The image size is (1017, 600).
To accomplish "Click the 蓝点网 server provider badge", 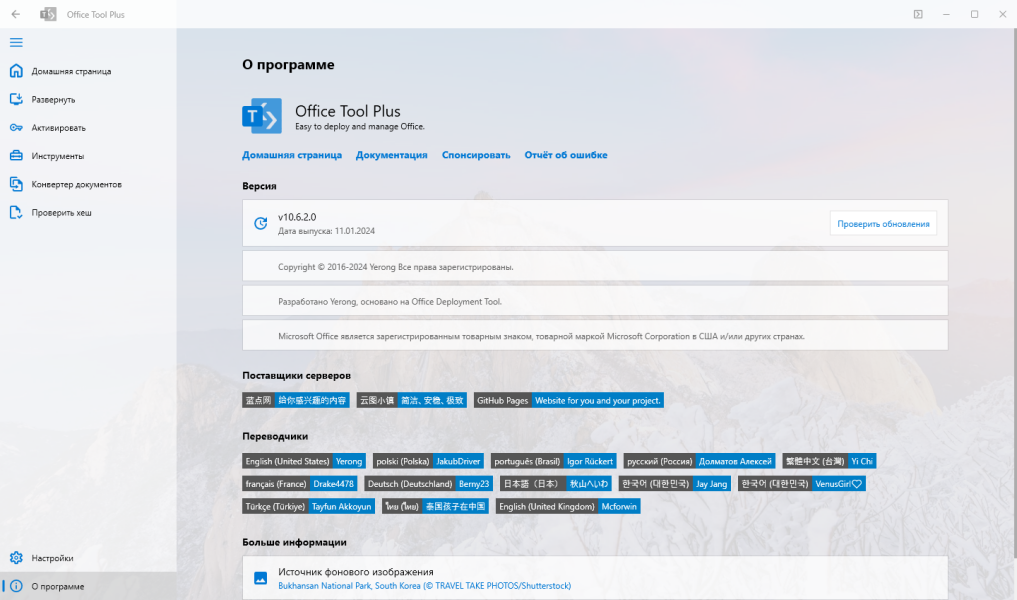I will pos(296,400).
